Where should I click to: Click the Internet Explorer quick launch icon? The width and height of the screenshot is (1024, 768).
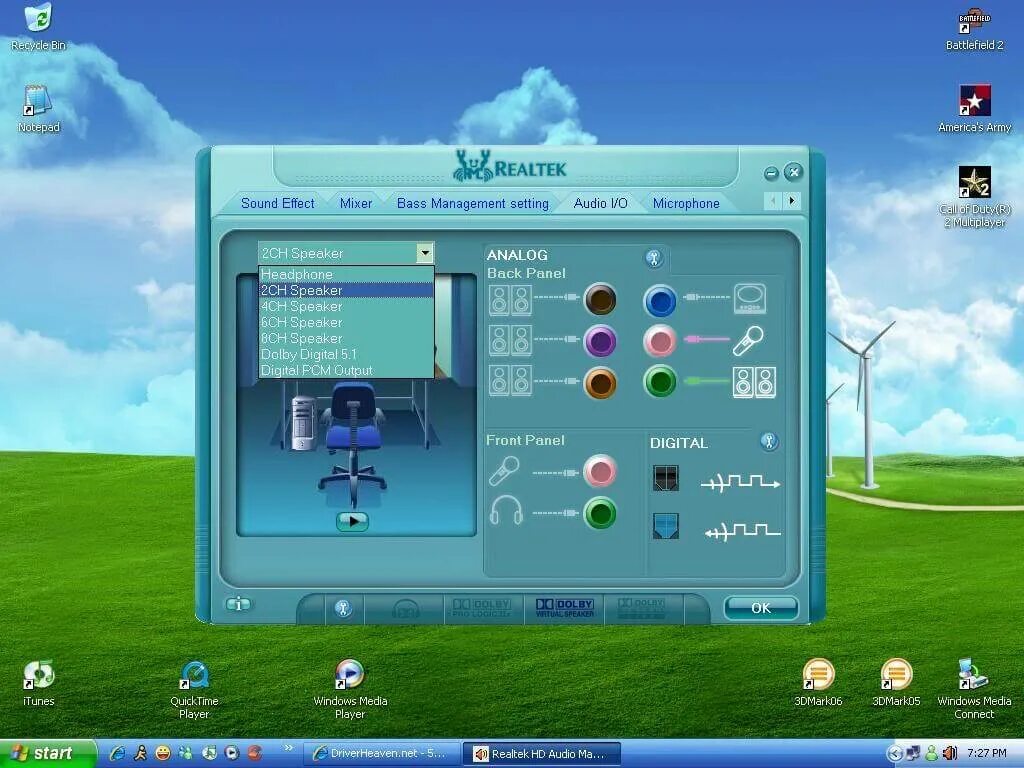118,753
